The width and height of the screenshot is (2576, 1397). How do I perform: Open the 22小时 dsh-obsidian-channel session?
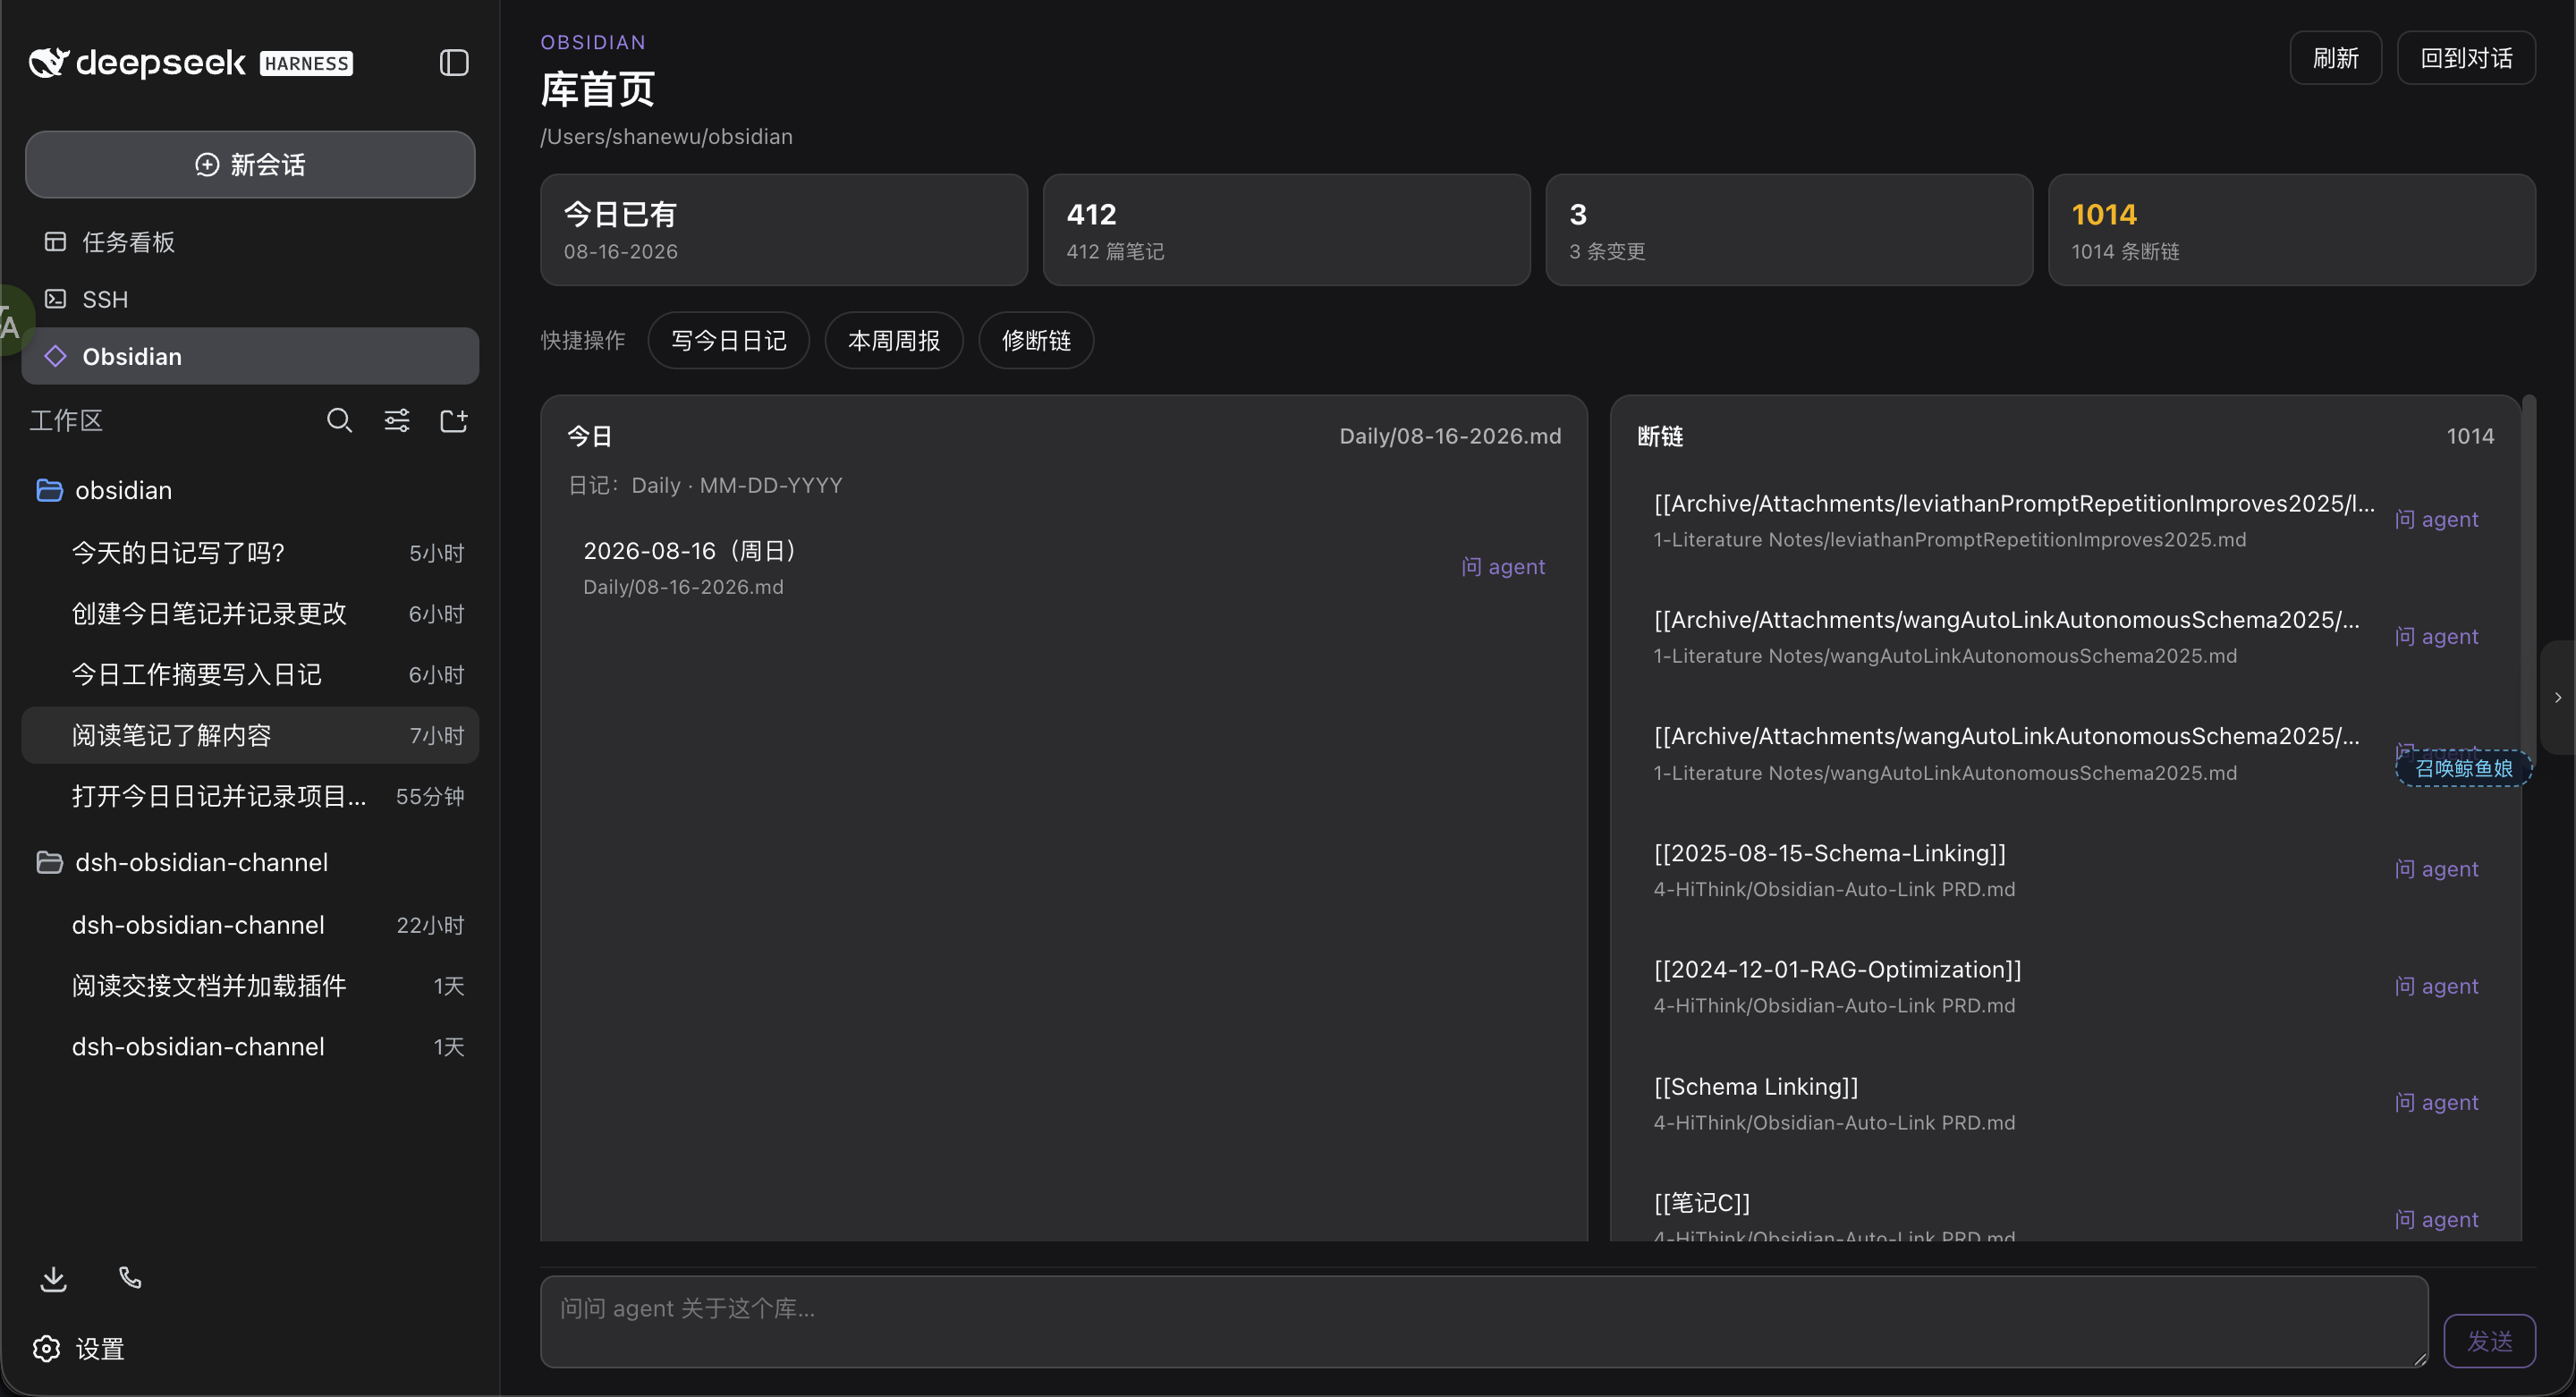tap(250, 925)
